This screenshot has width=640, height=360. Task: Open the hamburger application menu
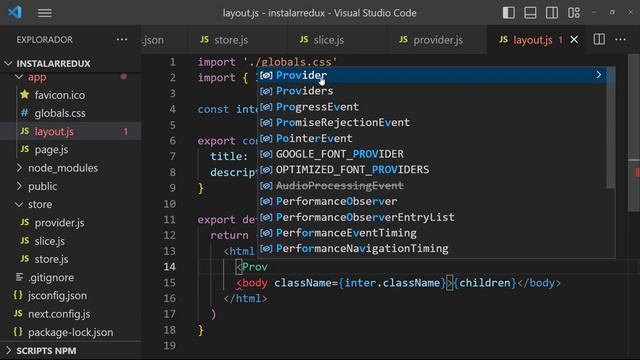coord(44,13)
